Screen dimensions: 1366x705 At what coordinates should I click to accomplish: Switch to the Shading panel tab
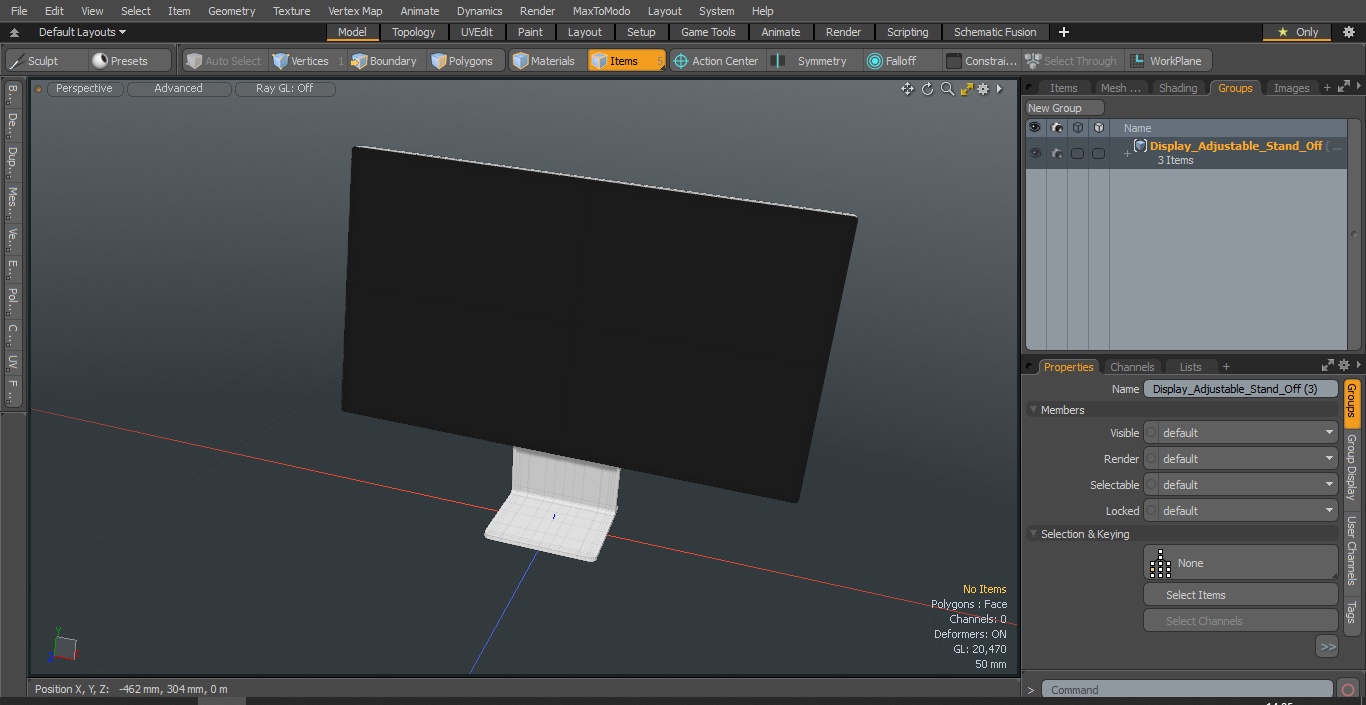[x=1177, y=88]
